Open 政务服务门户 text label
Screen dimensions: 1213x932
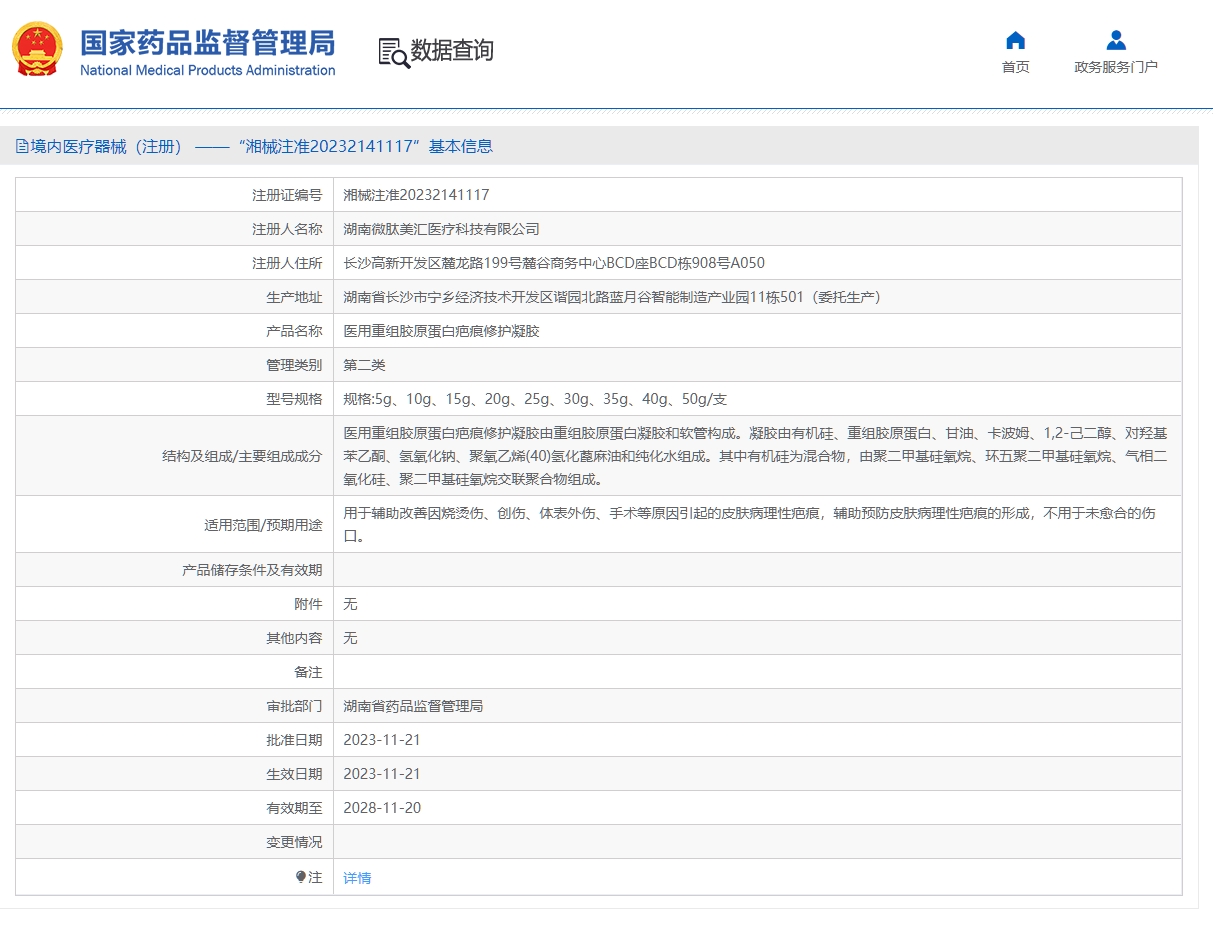click(x=1116, y=67)
